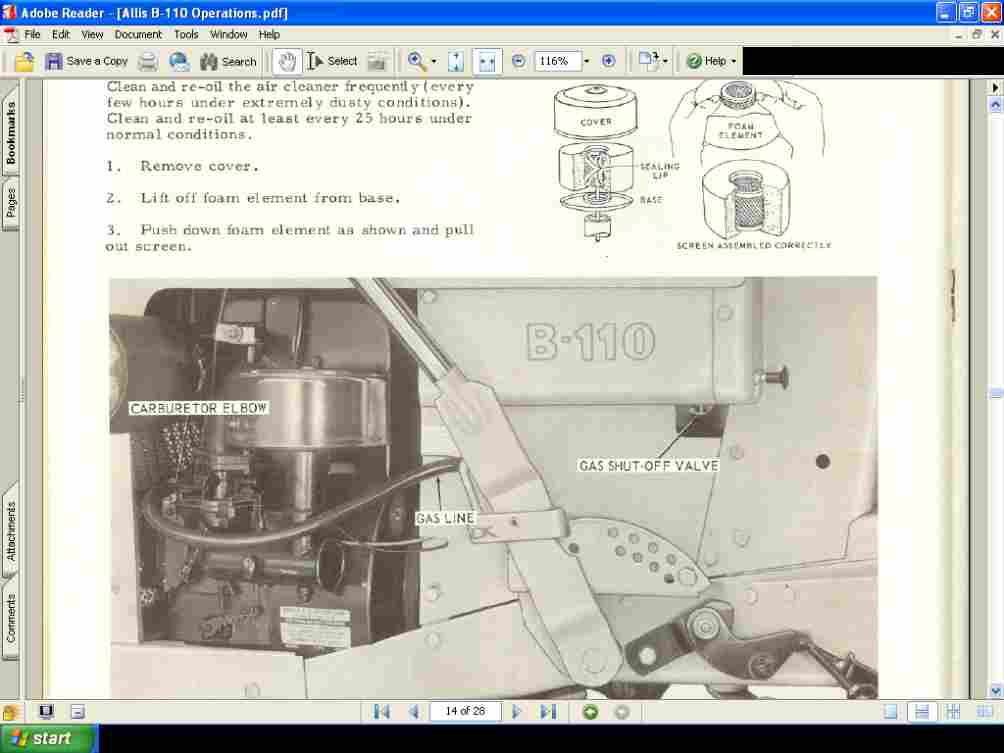
Task: Activate the Zoom magnifier tool
Action: (x=416, y=61)
